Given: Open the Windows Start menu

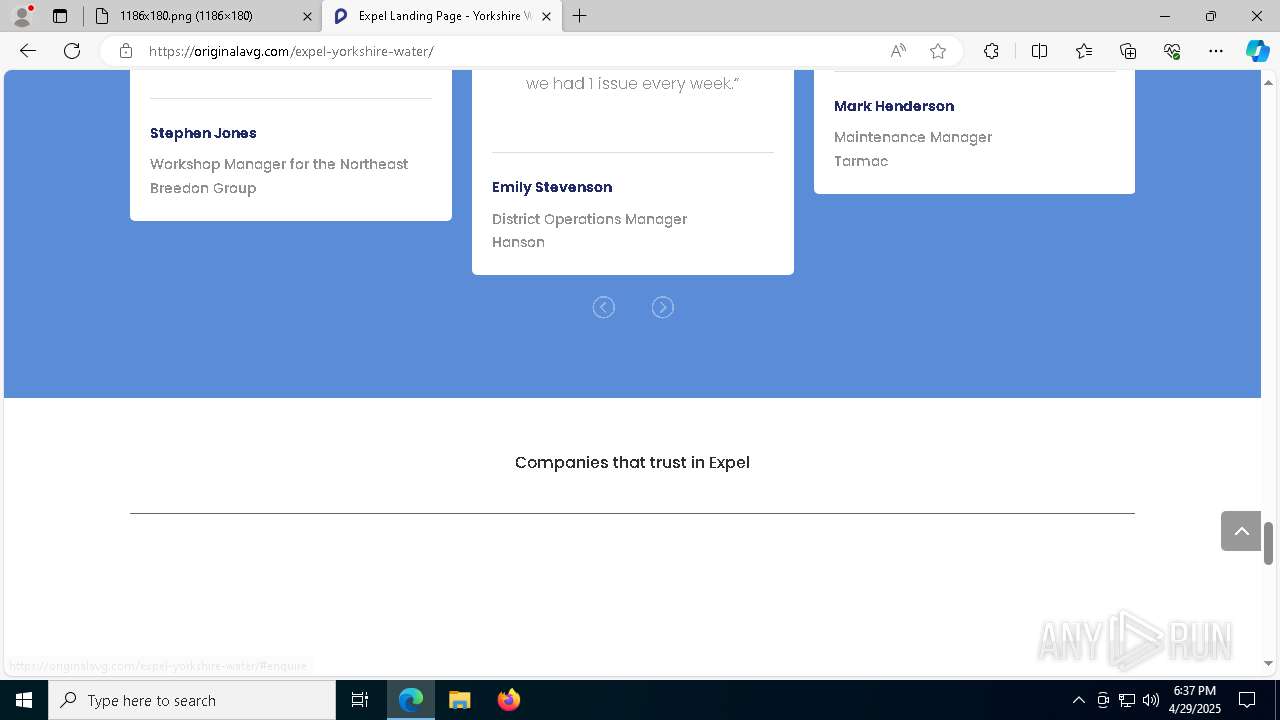Looking at the screenshot, I should pyautogui.click(x=24, y=700).
